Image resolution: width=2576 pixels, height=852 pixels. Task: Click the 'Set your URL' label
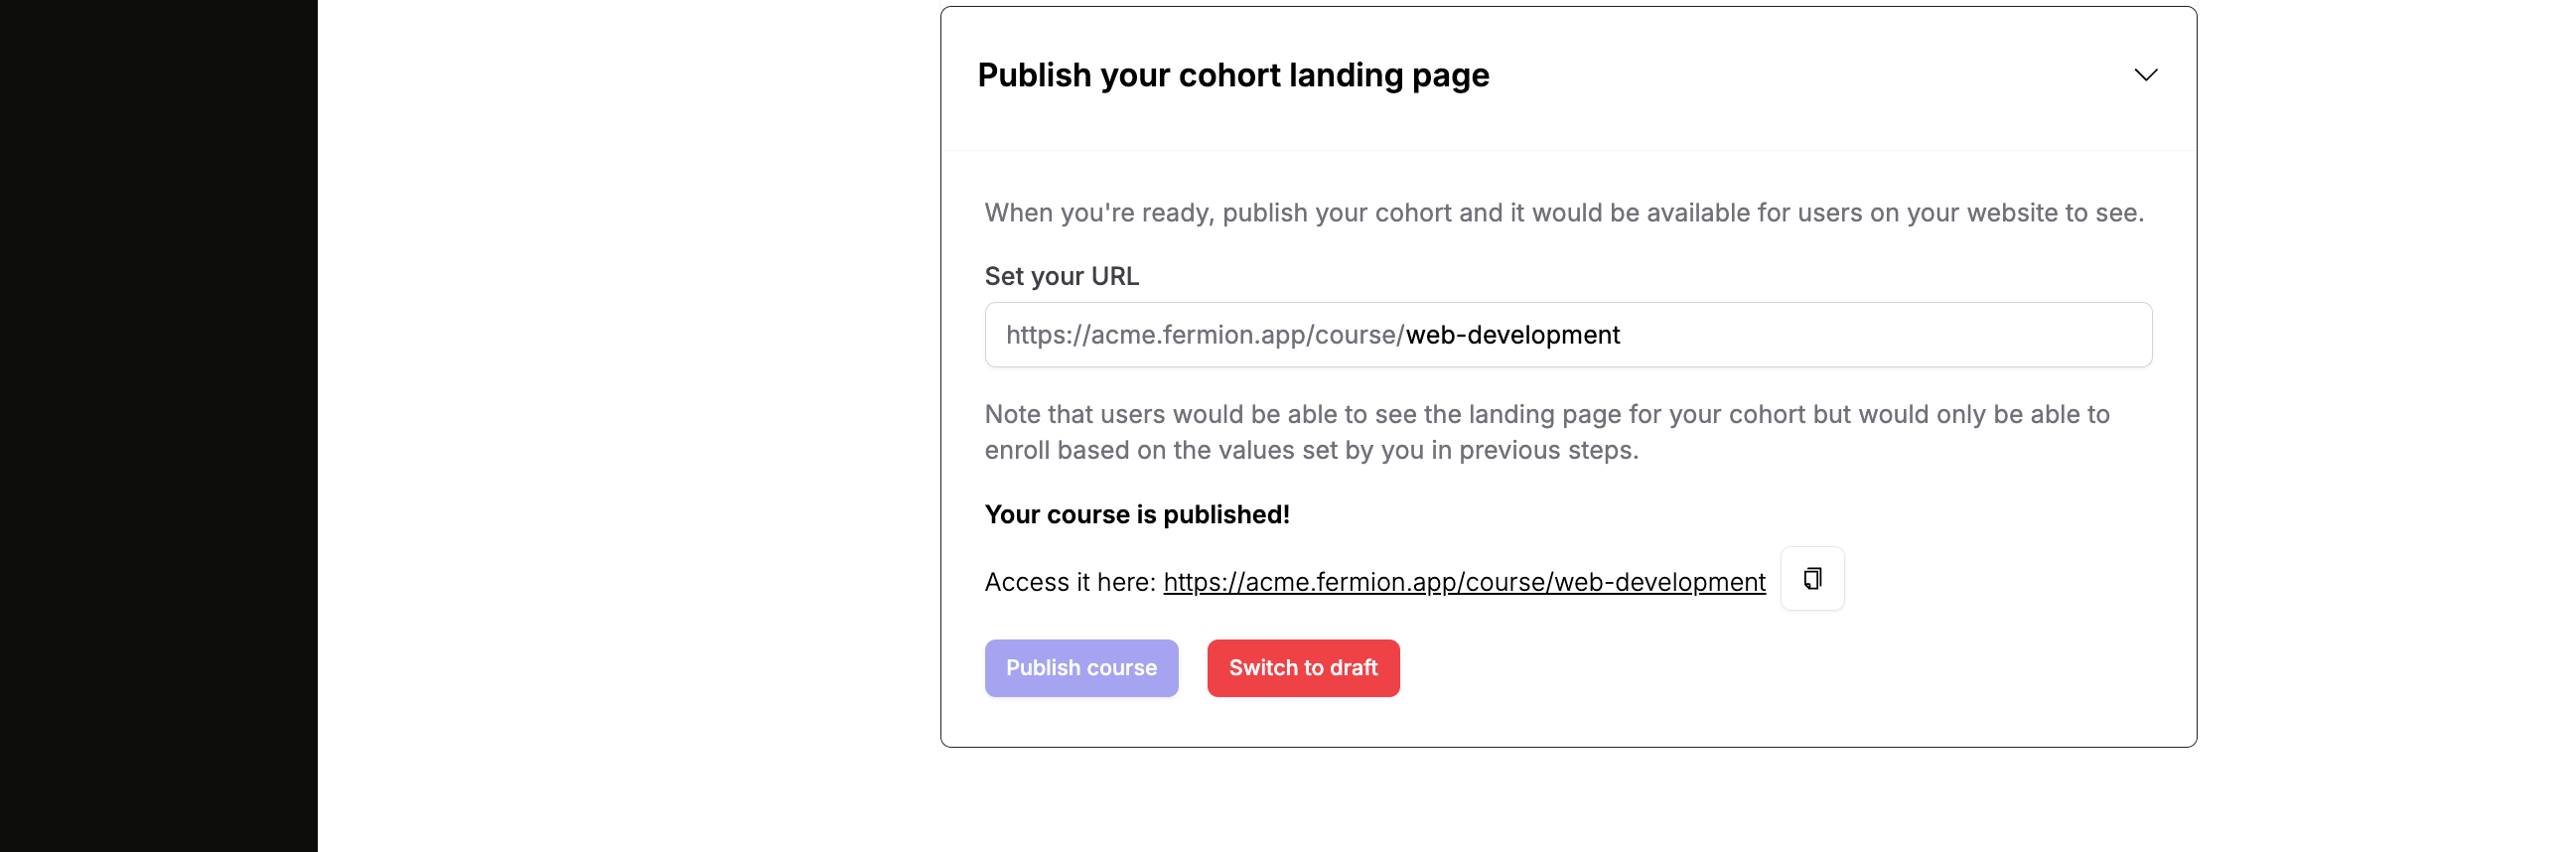click(x=1061, y=276)
